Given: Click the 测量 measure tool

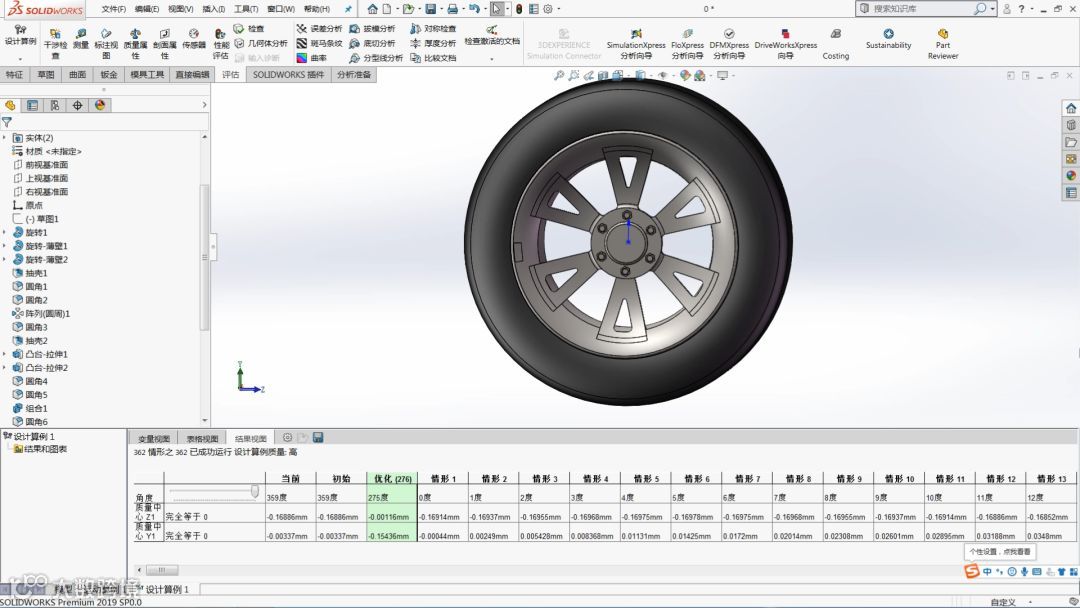Looking at the screenshot, I should (81, 39).
